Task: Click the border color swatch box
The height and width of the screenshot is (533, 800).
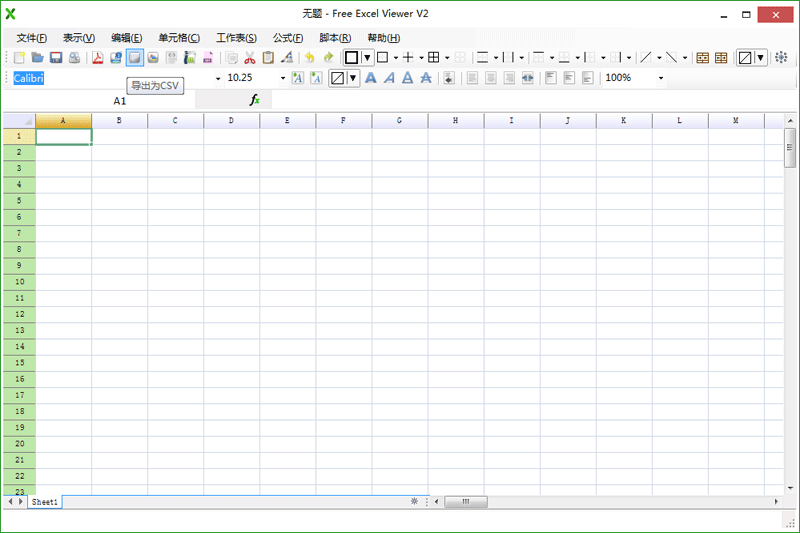Action: pos(352,58)
